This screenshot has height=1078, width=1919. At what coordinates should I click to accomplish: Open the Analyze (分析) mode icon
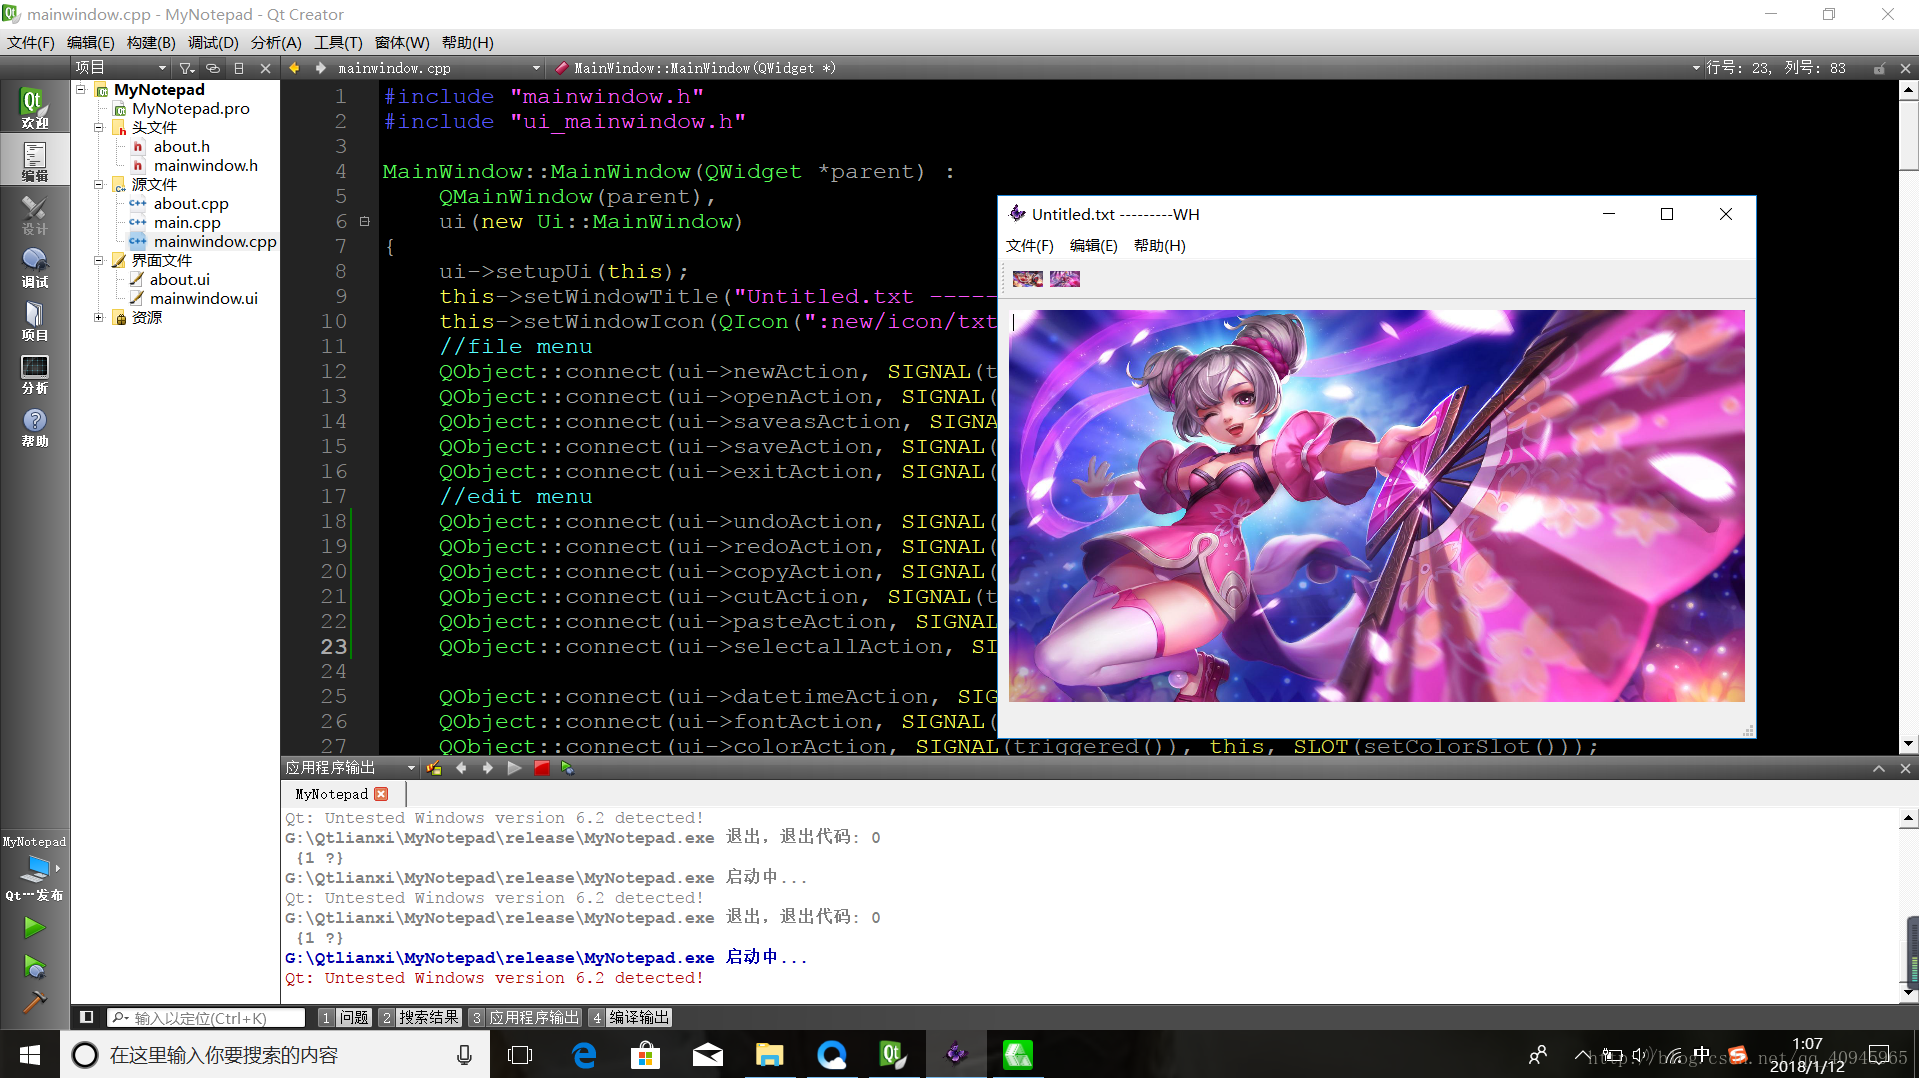coord(34,373)
